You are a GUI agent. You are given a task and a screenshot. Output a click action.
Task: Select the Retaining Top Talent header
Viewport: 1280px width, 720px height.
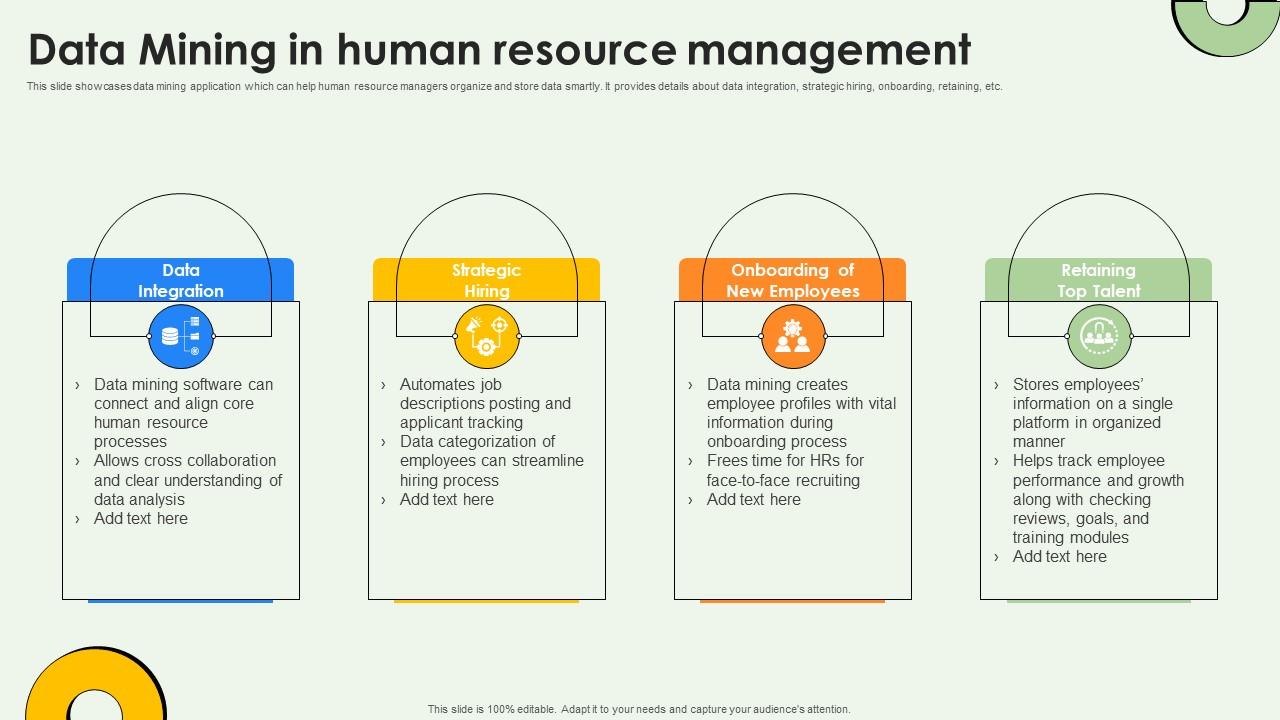tap(1099, 281)
